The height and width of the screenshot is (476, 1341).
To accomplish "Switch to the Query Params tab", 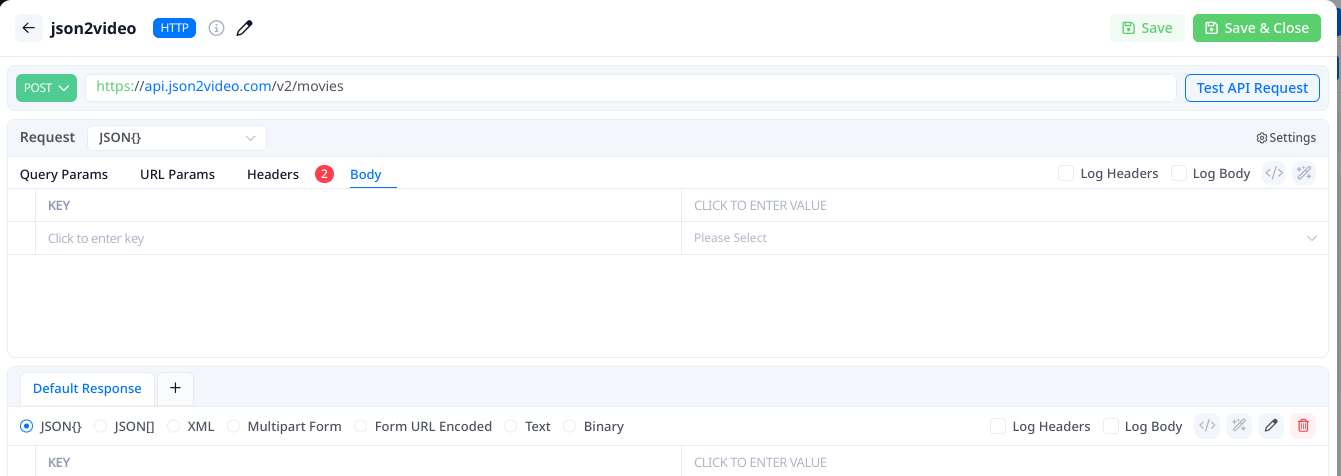I will tap(64, 174).
